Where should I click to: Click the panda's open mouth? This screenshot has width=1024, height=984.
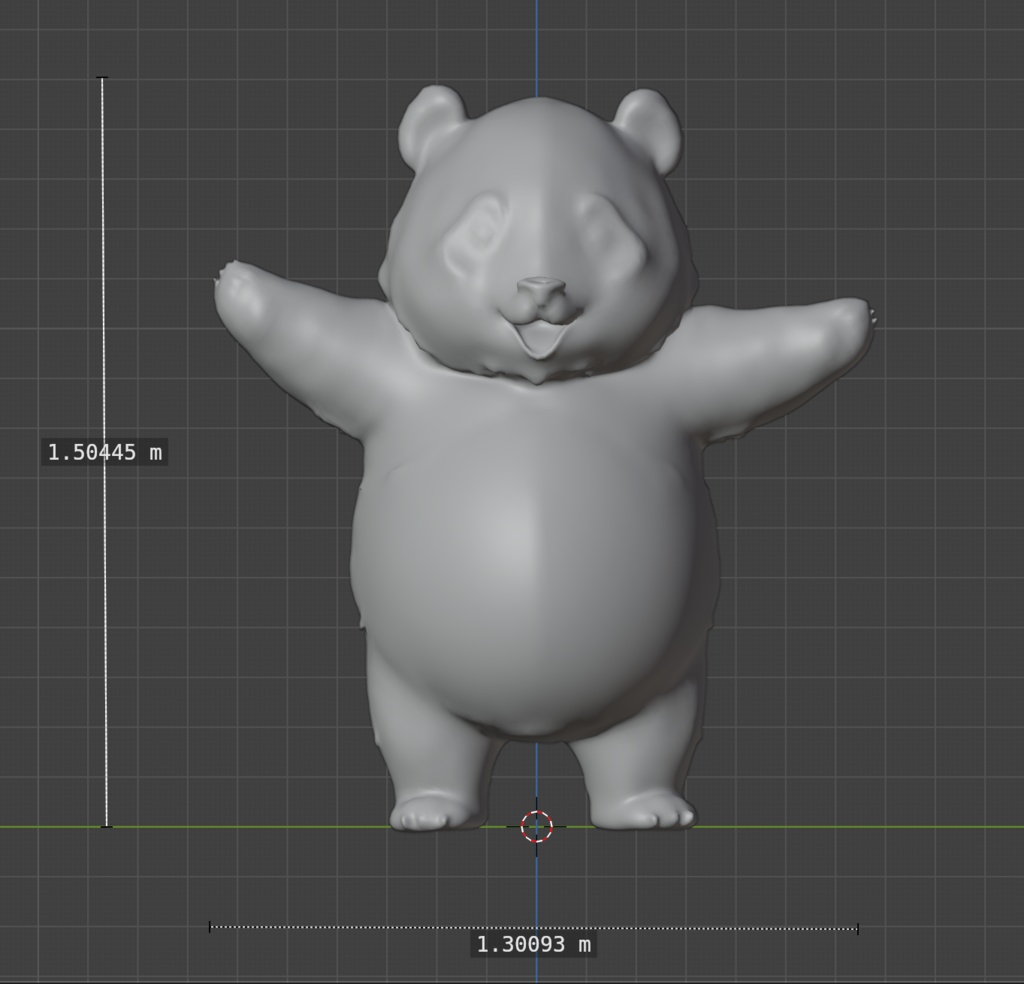[543, 340]
